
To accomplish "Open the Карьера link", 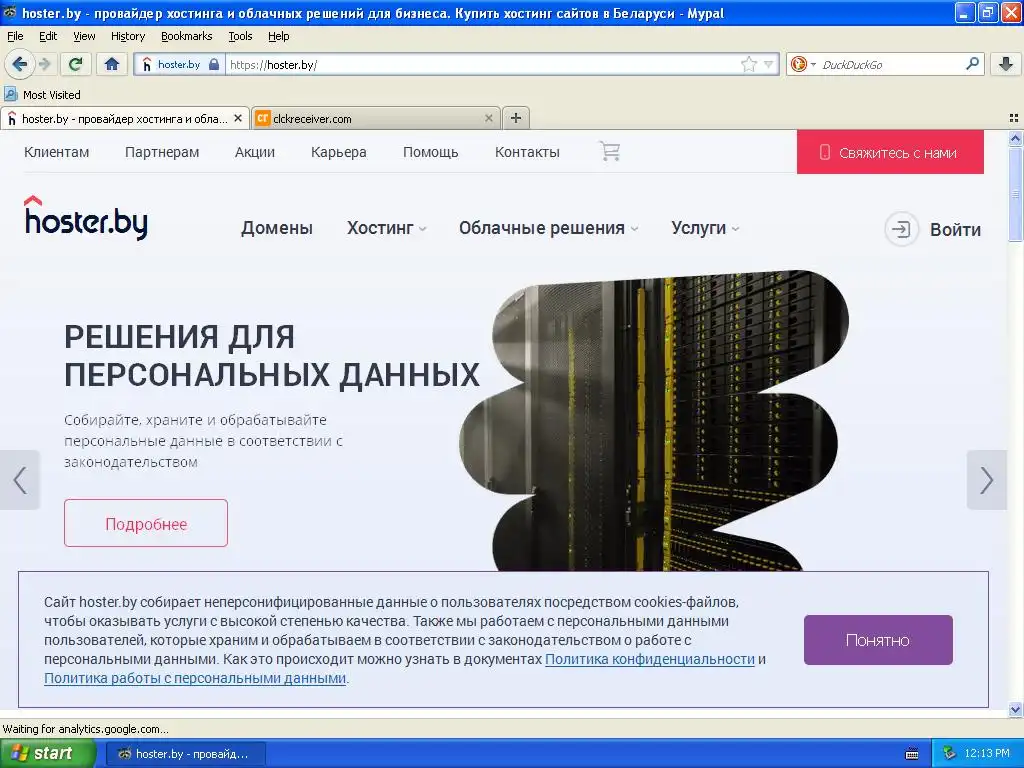I will (x=338, y=152).
